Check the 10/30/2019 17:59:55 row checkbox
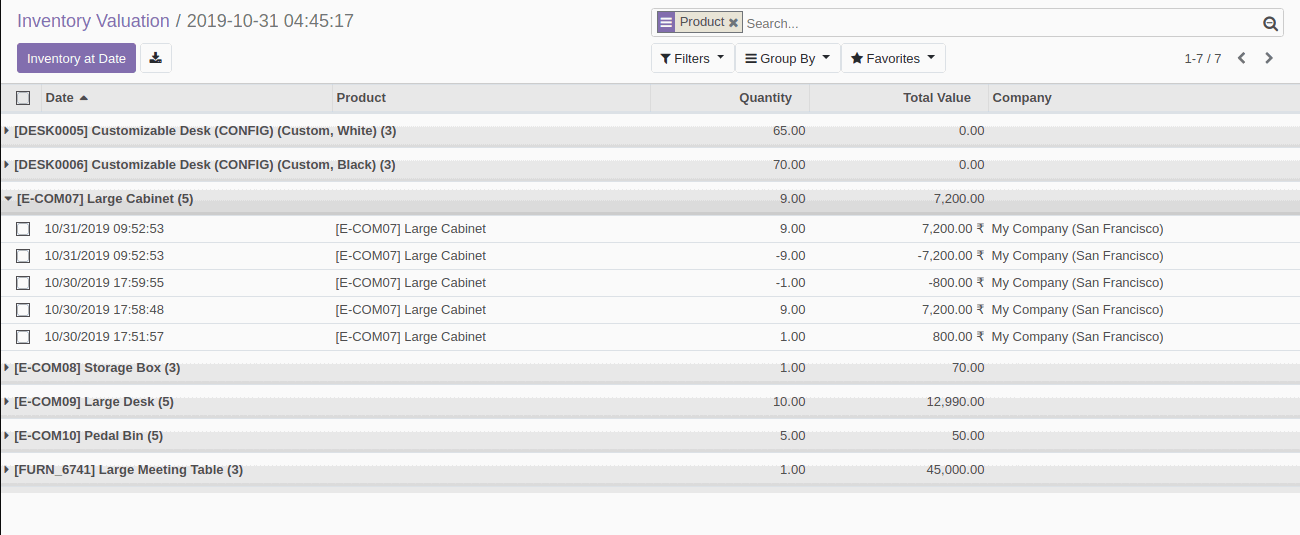This screenshot has width=1300, height=535. [x=23, y=283]
